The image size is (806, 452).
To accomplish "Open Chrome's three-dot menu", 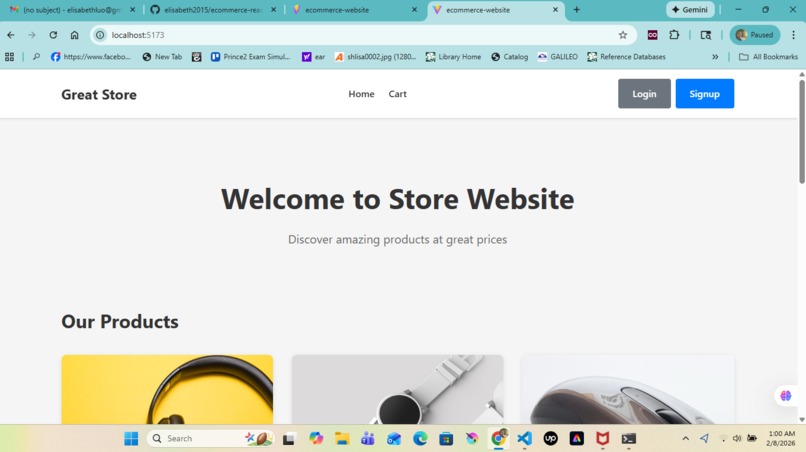I will pos(793,35).
